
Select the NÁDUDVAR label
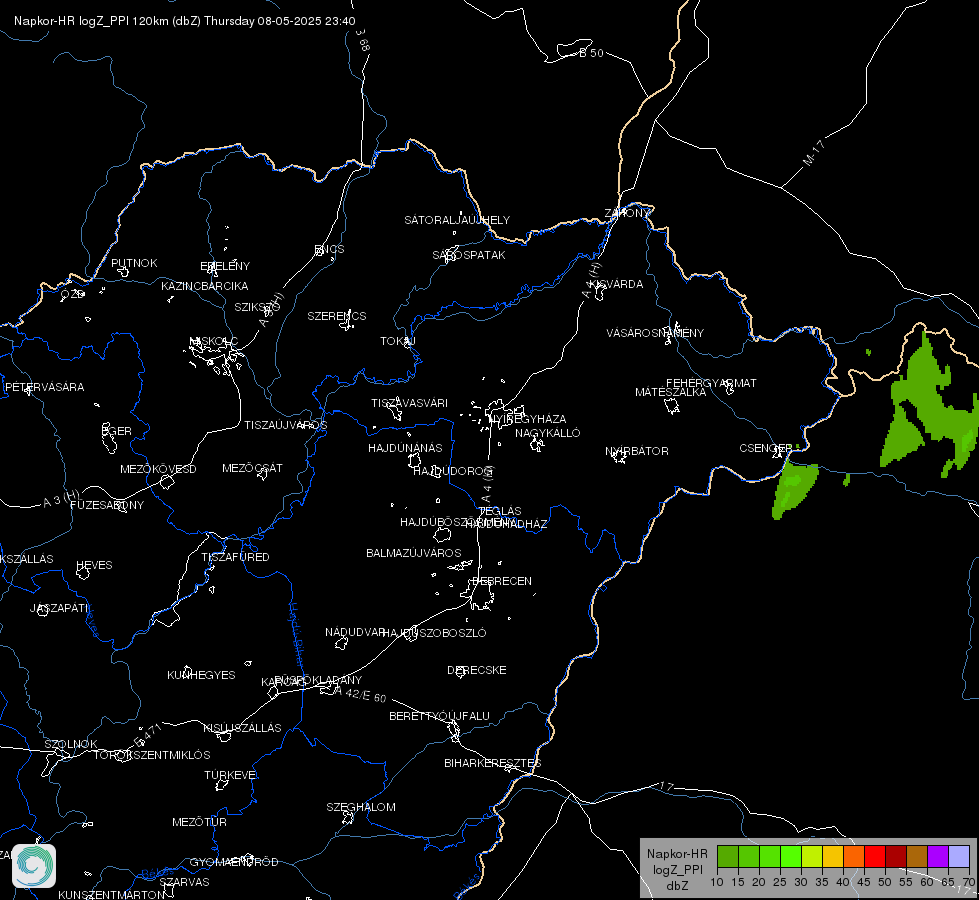(x=355, y=632)
